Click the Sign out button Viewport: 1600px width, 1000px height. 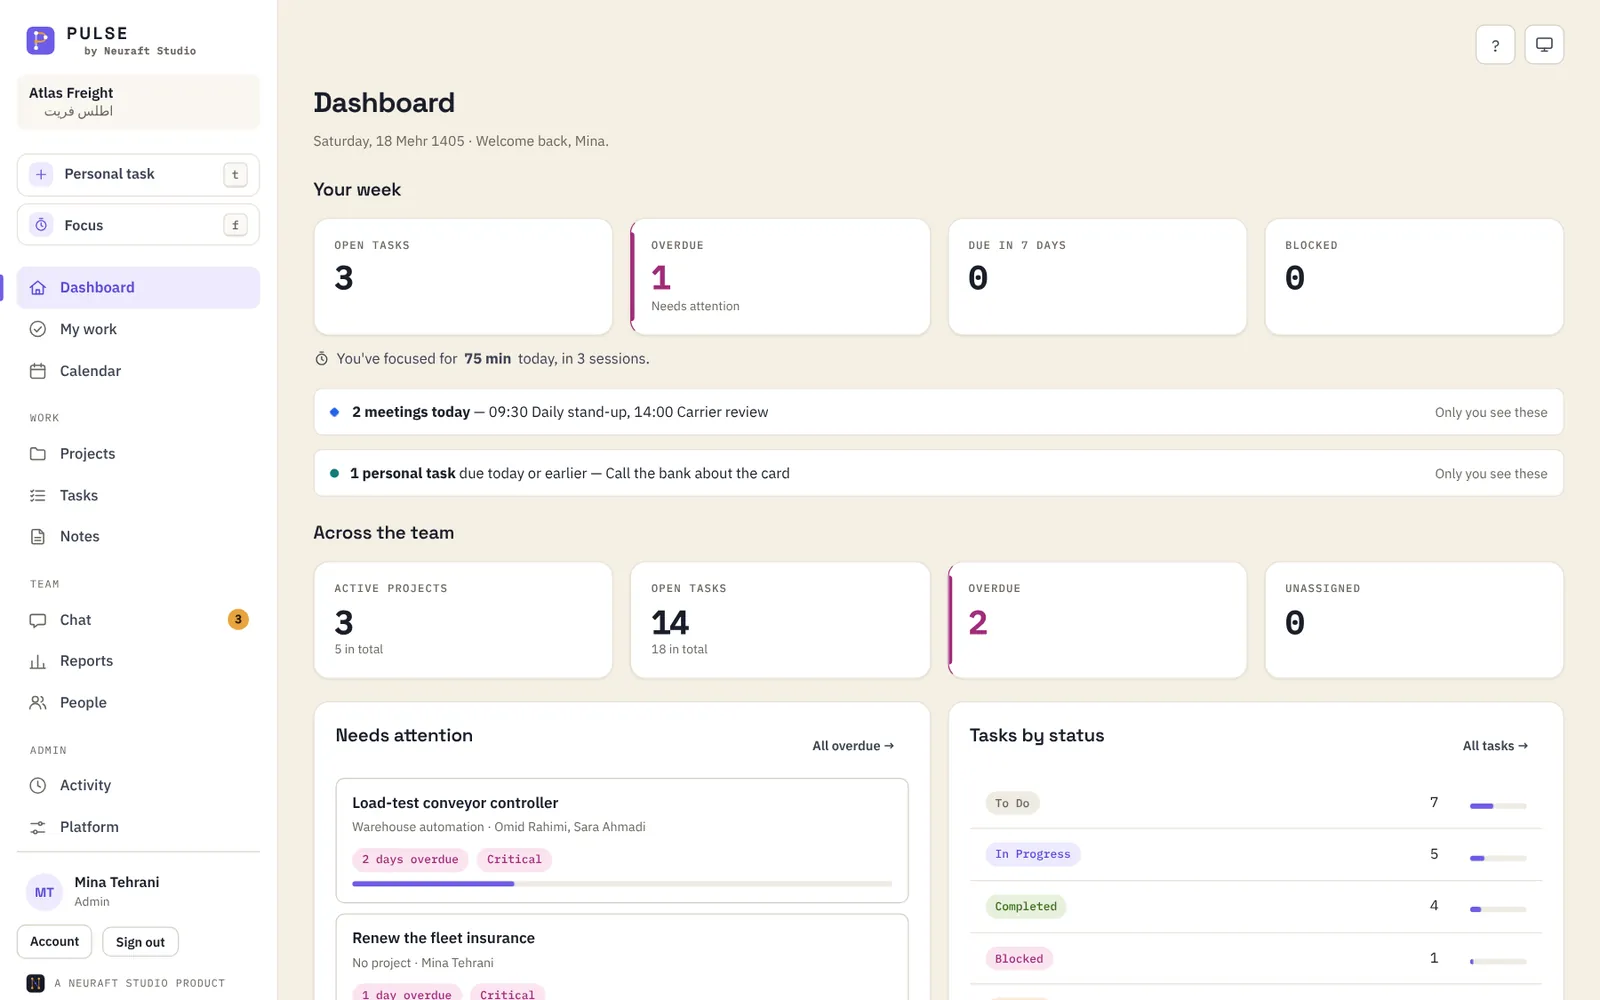[x=140, y=942]
